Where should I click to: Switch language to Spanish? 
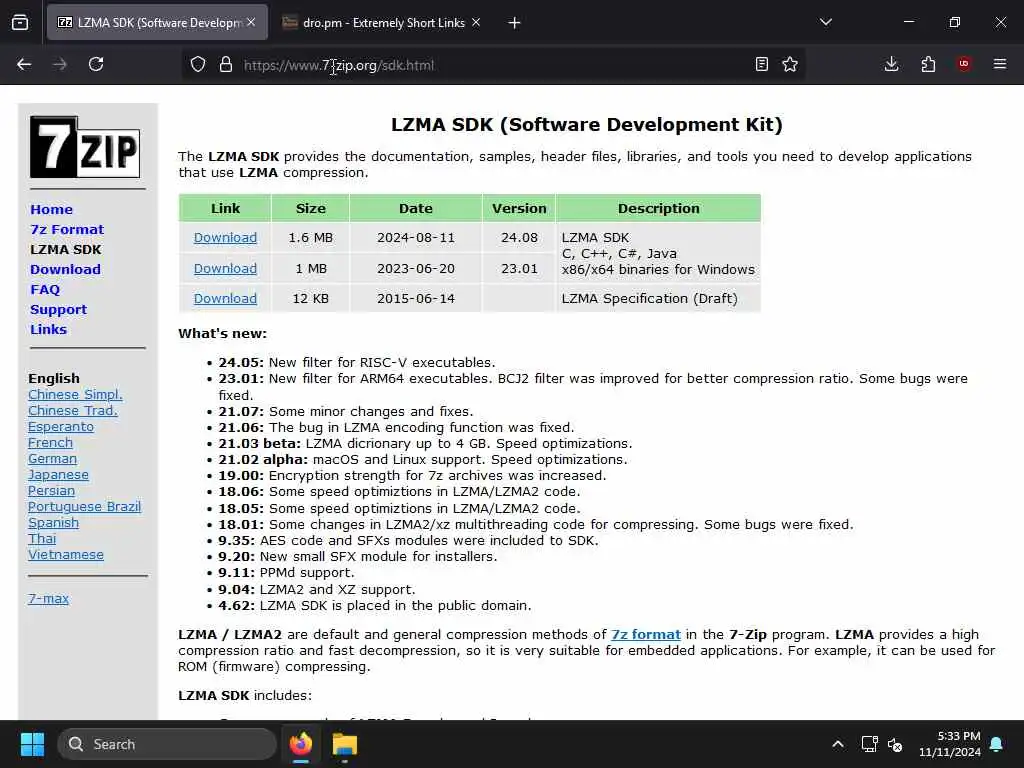[54, 523]
